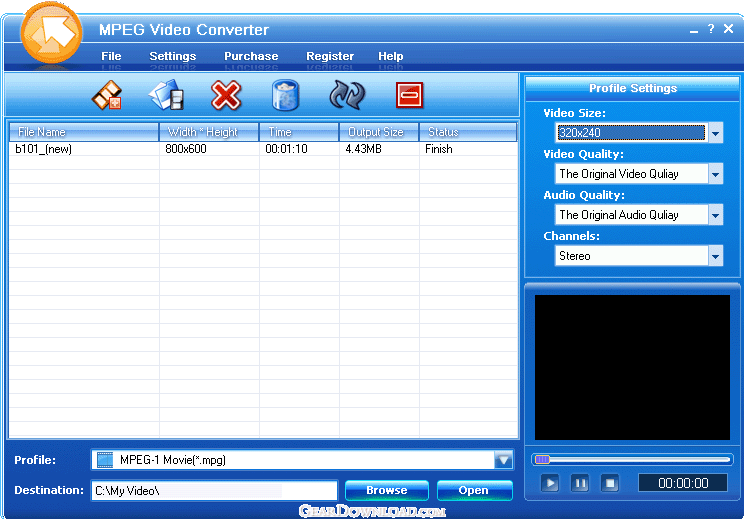Click the File Name column header
744x519 pixels.
click(x=84, y=132)
